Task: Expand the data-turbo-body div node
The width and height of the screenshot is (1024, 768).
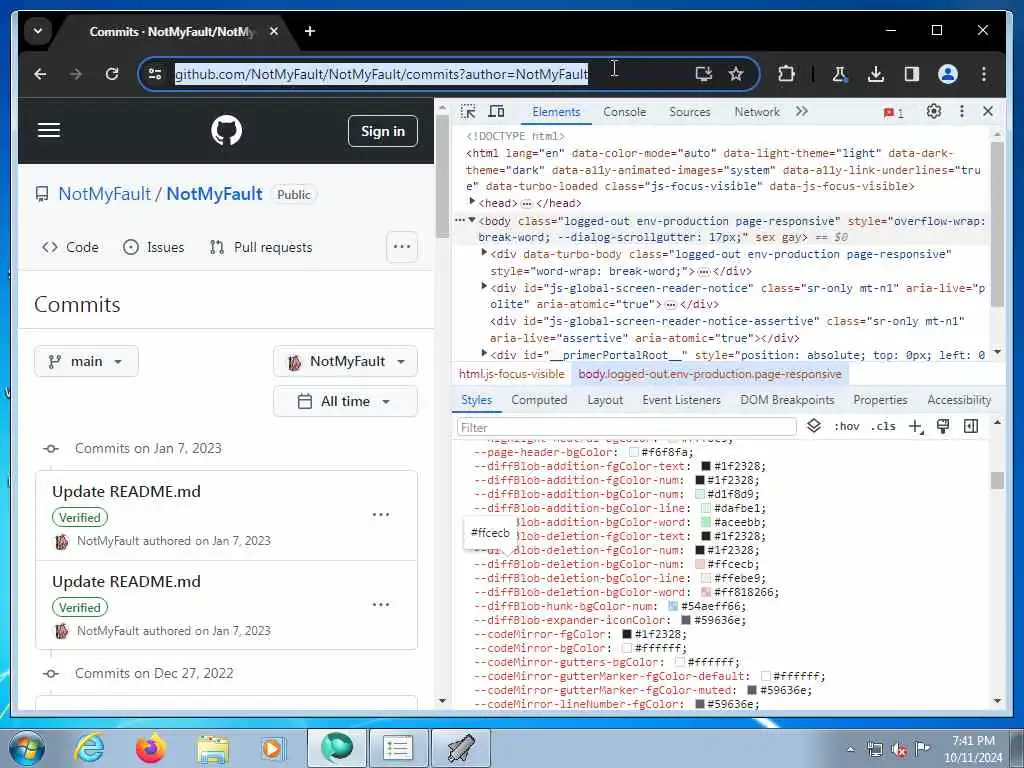Action: click(x=484, y=252)
